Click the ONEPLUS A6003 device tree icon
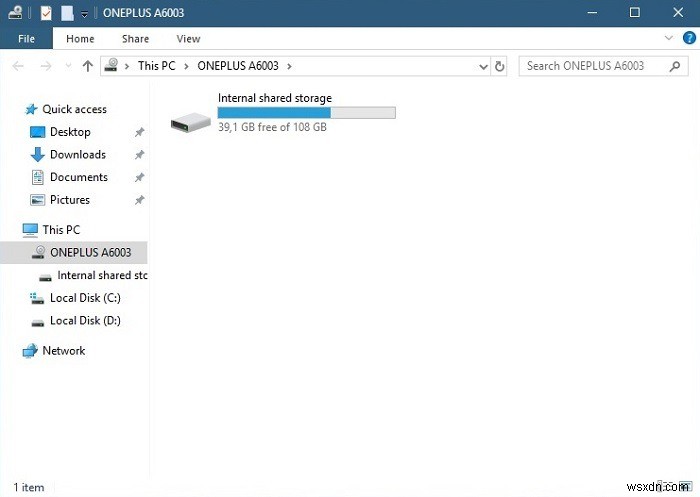This screenshot has height=497, width=700. pyautogui.click(x=38, y=252)
